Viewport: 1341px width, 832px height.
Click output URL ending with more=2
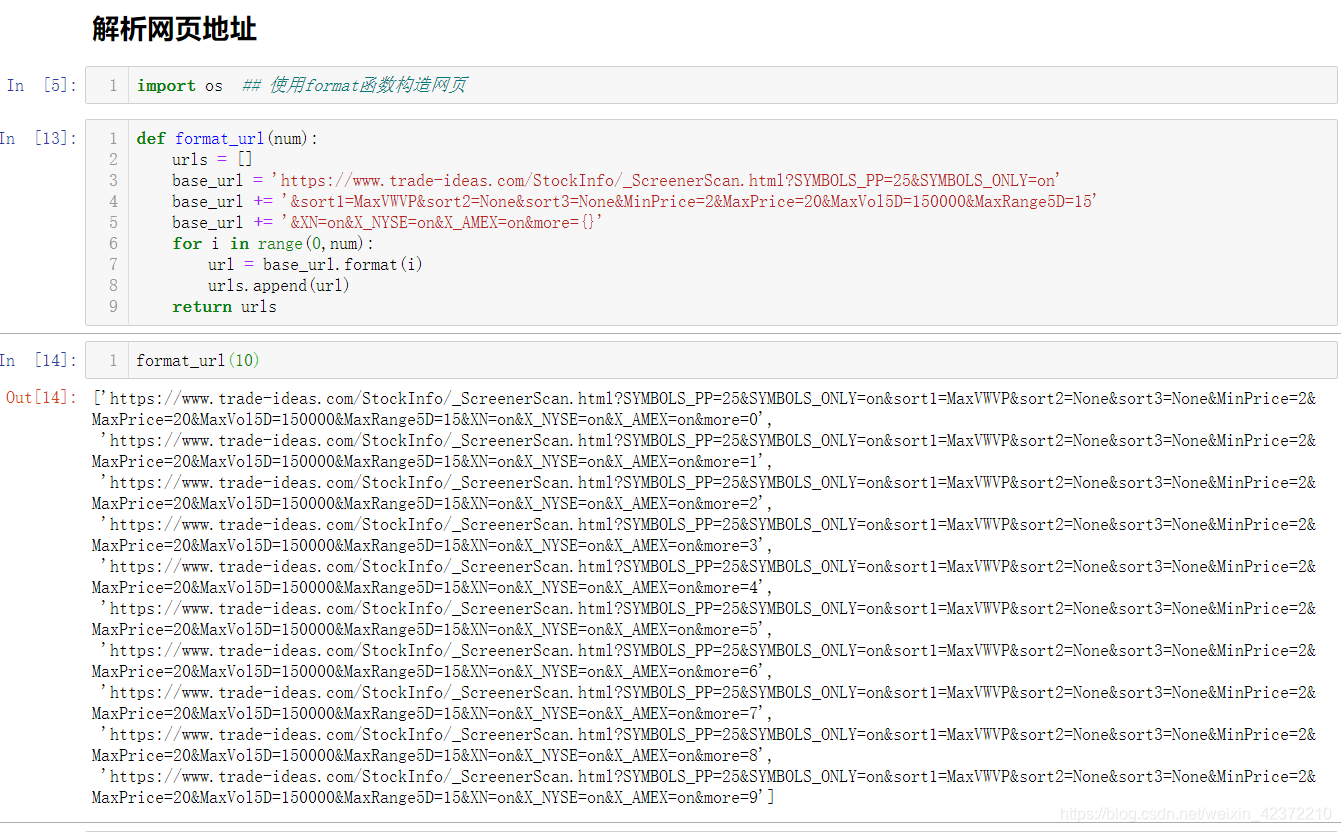(x=704, y=492)
